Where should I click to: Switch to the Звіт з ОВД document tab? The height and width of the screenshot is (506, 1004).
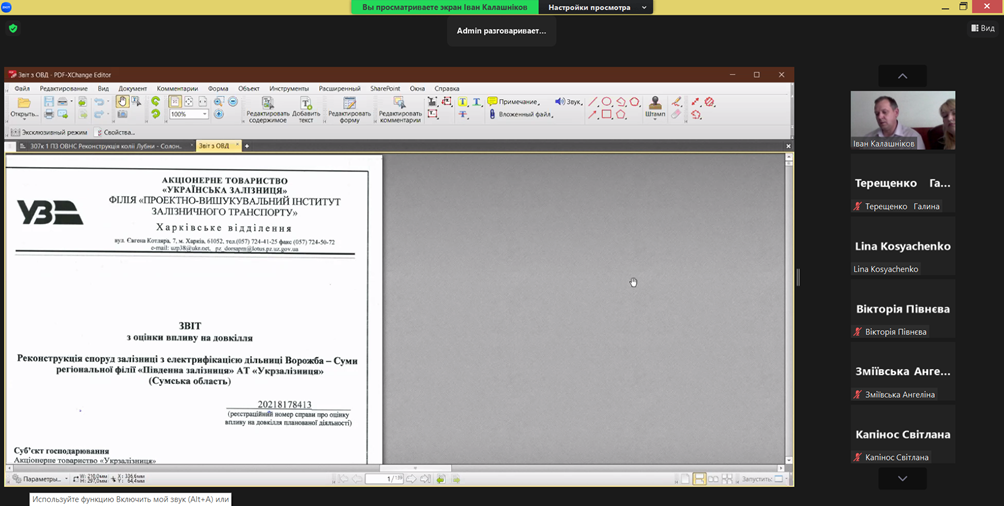click(218, 146)
